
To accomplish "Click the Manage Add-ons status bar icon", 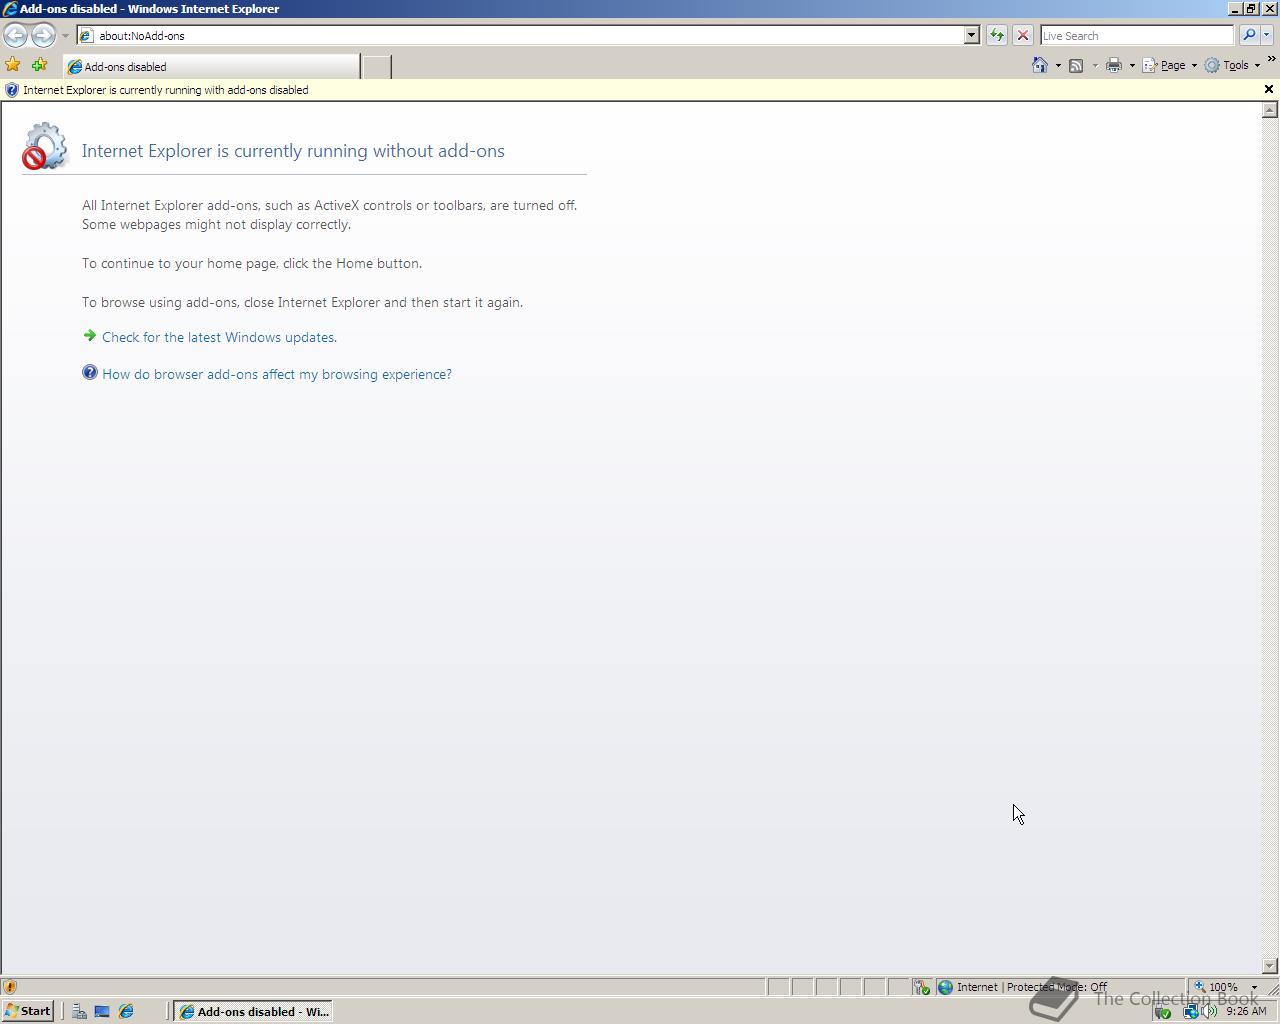I will (x=921, y=987).
